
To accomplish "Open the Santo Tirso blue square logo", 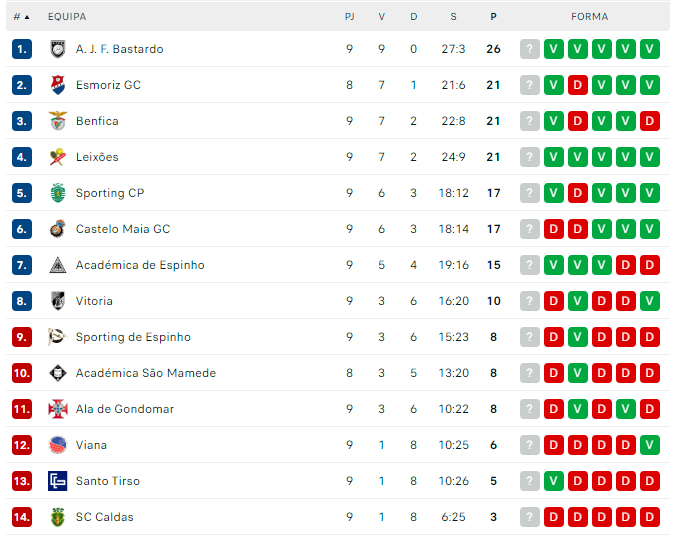I will click(58, 481).
